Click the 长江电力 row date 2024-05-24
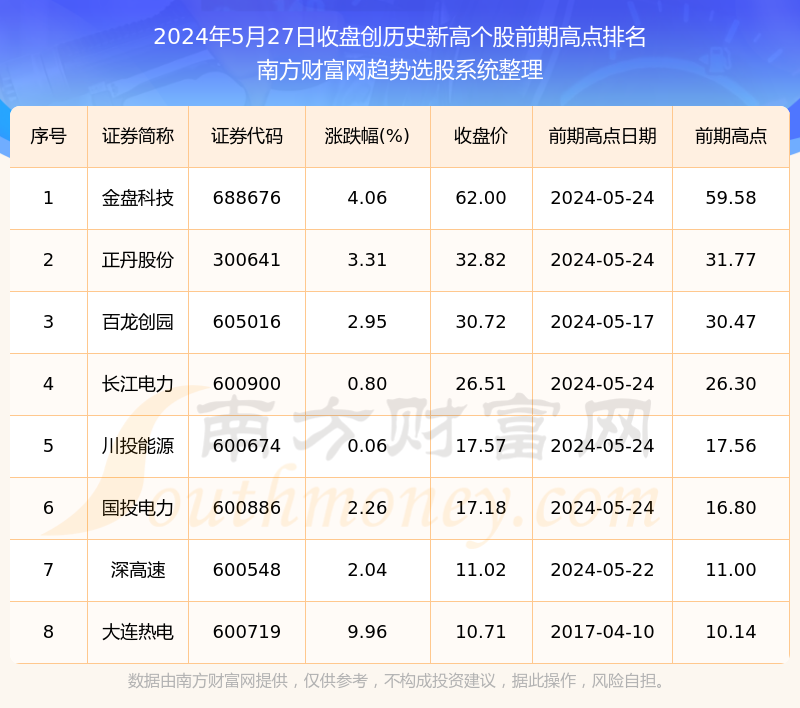Viewport: 800px width, 708px height. click(603, 384)
